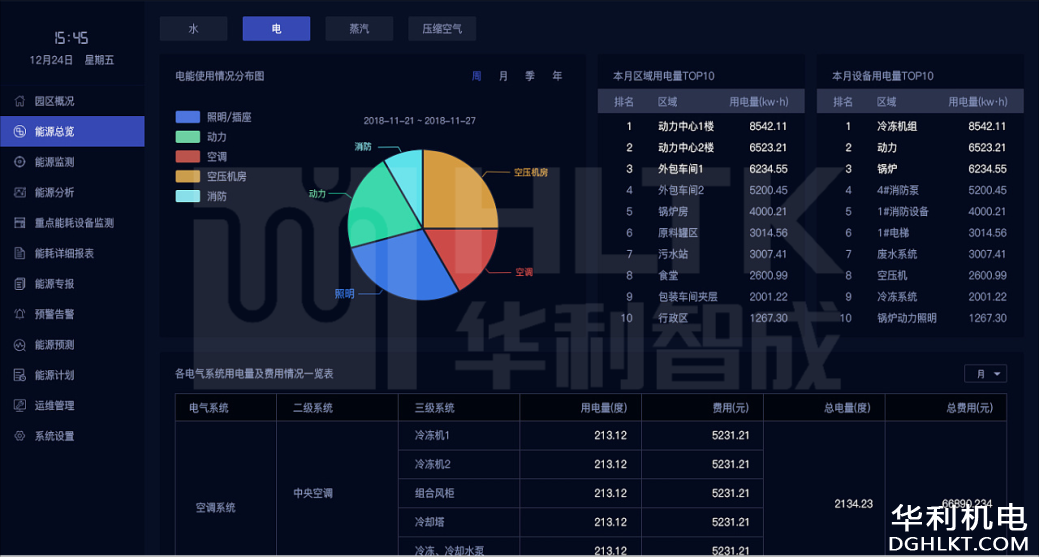The width and height of the screenshot is (1039, 557).
Task: Select the 压缩空气 energy tab
Action: pyautogui.click(x=442, y=29)
